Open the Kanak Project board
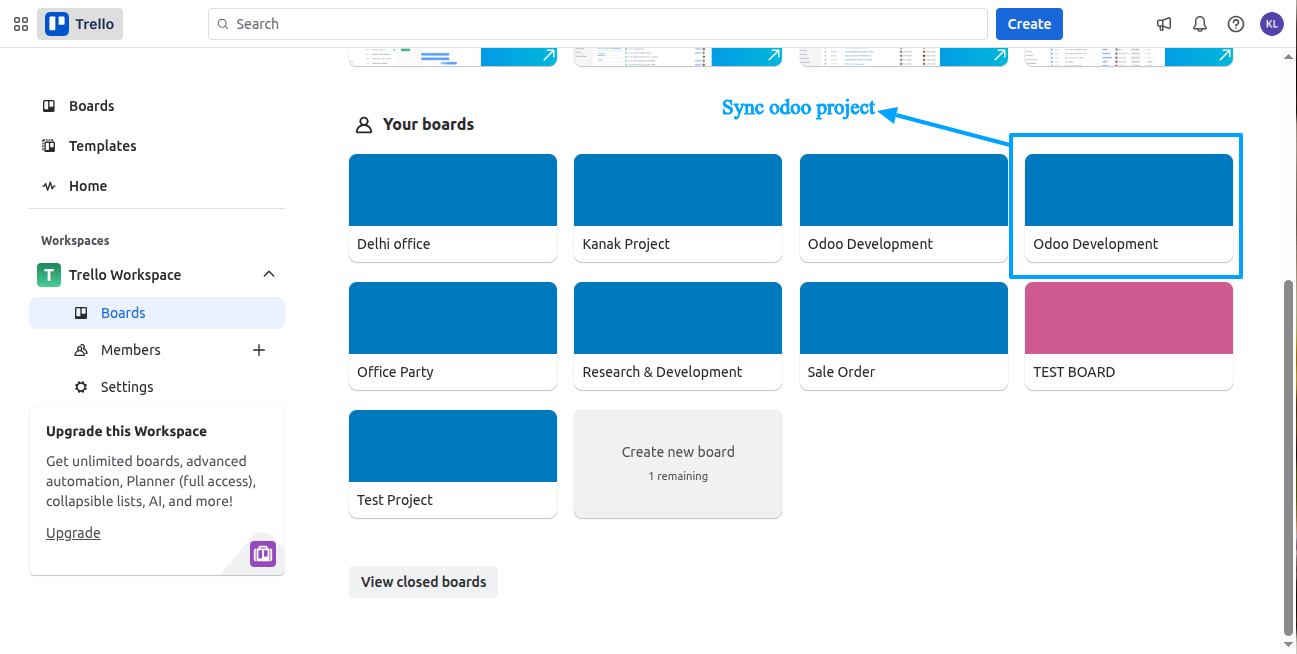Viewport: 1297px width, 654px height. click(678, 208)
